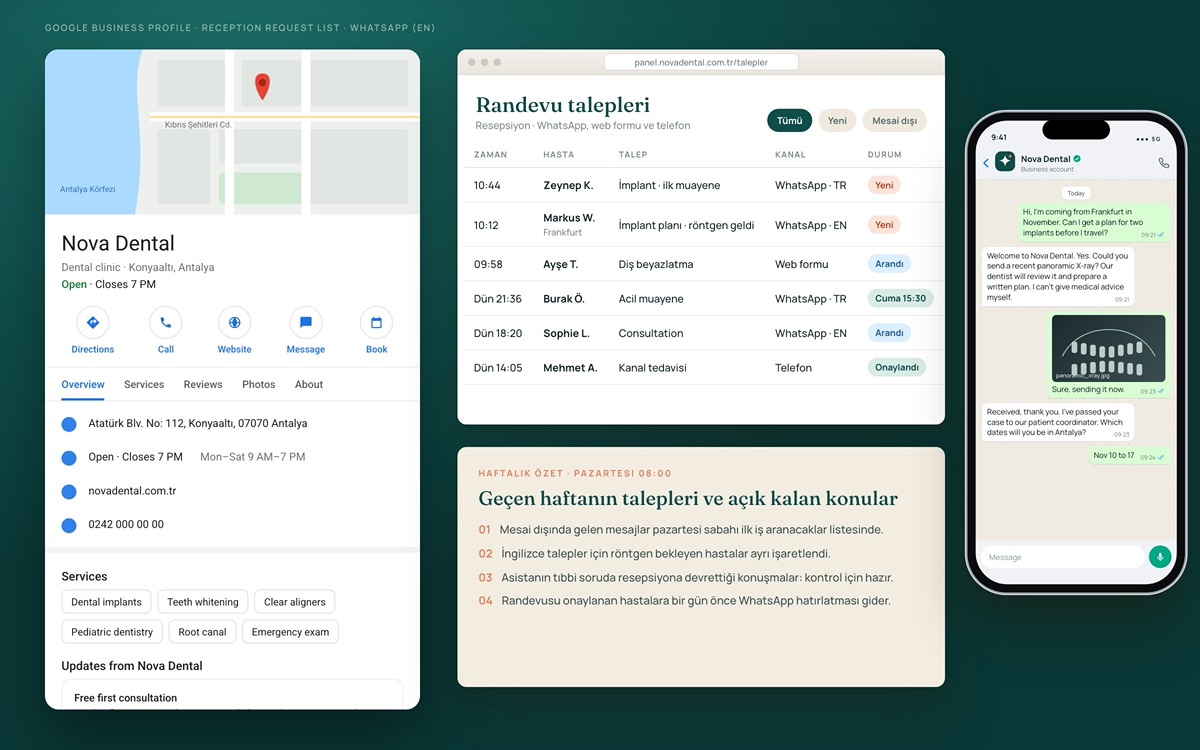Click the Message icon in business profile
This screenshot has height=750, width=1200.
pos(306,323)
